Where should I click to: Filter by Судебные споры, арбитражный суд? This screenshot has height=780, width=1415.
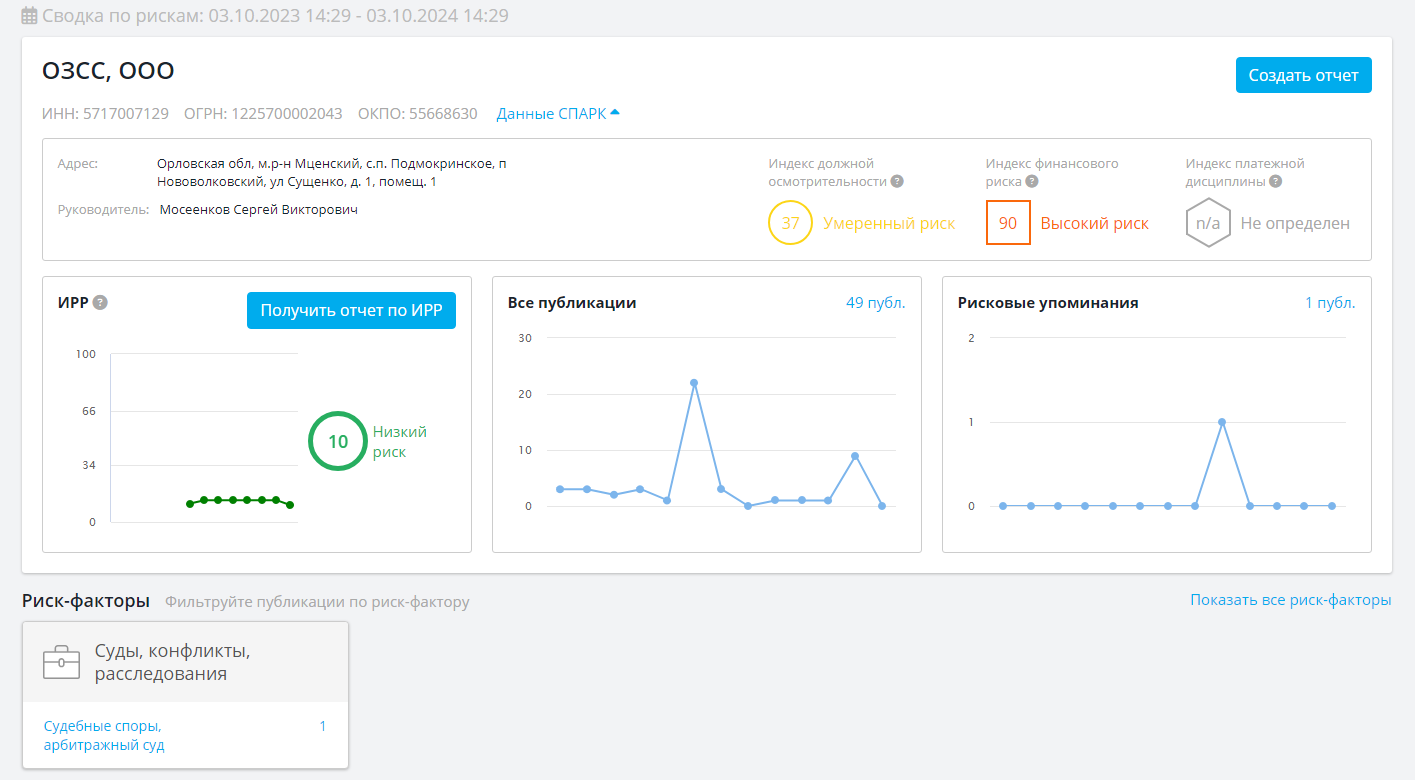[103, 735]
